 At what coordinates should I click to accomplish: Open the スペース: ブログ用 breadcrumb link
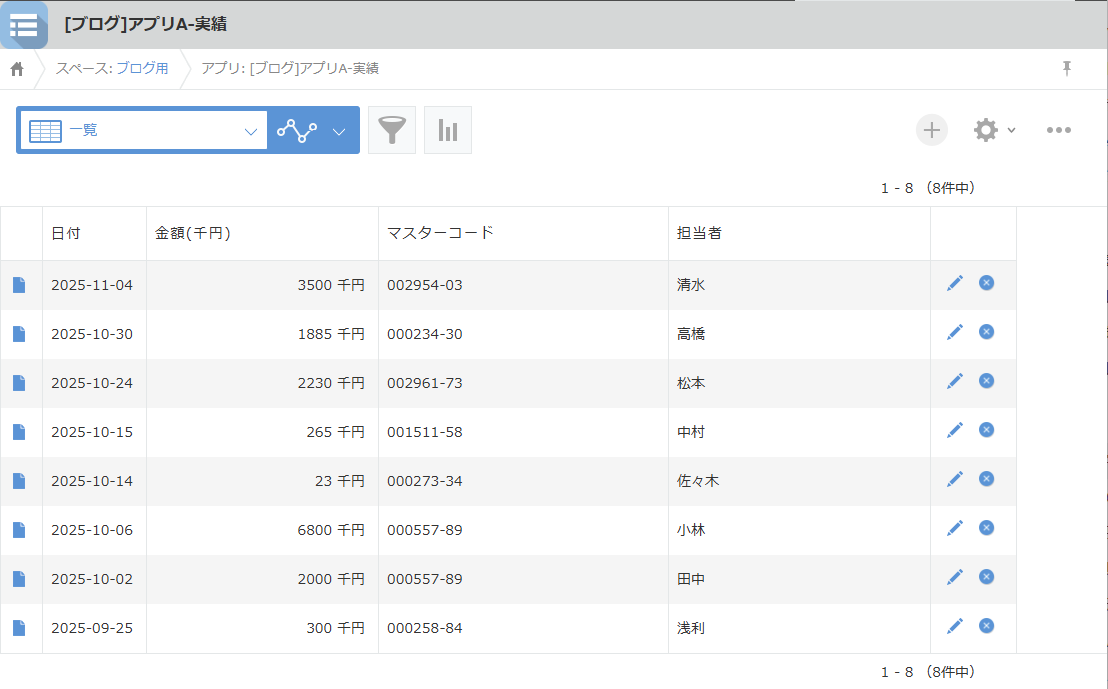tap(112, 69)
